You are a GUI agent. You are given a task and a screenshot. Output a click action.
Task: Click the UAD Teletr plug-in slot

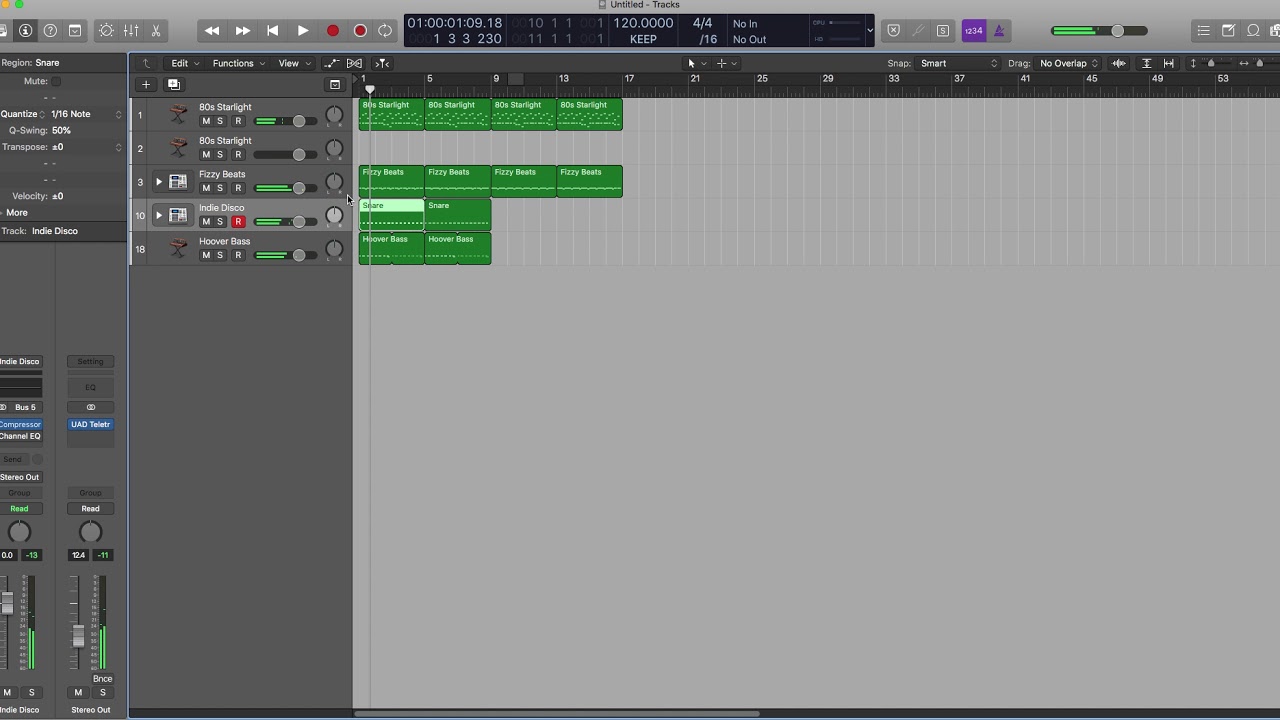(x=90, y=424)
